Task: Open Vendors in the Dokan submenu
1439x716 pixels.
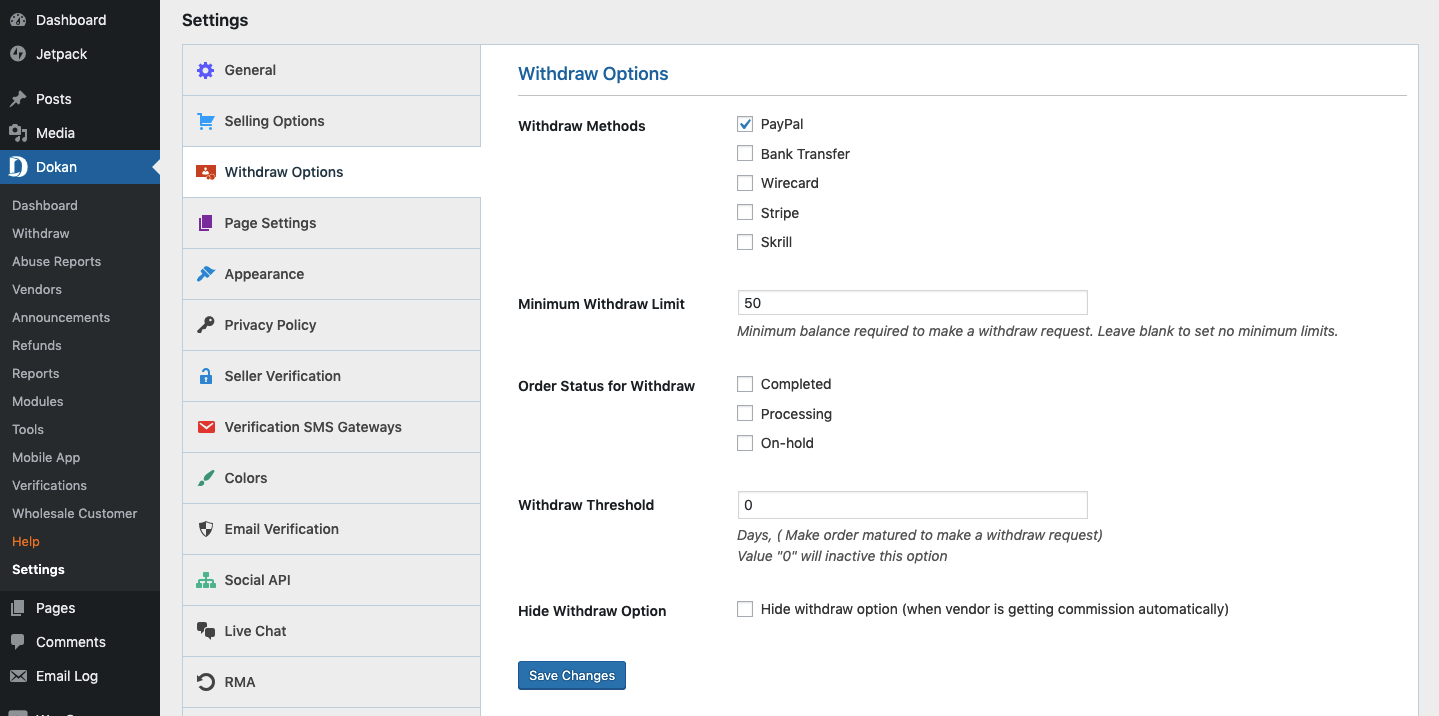Action: [x=37, y=289]
